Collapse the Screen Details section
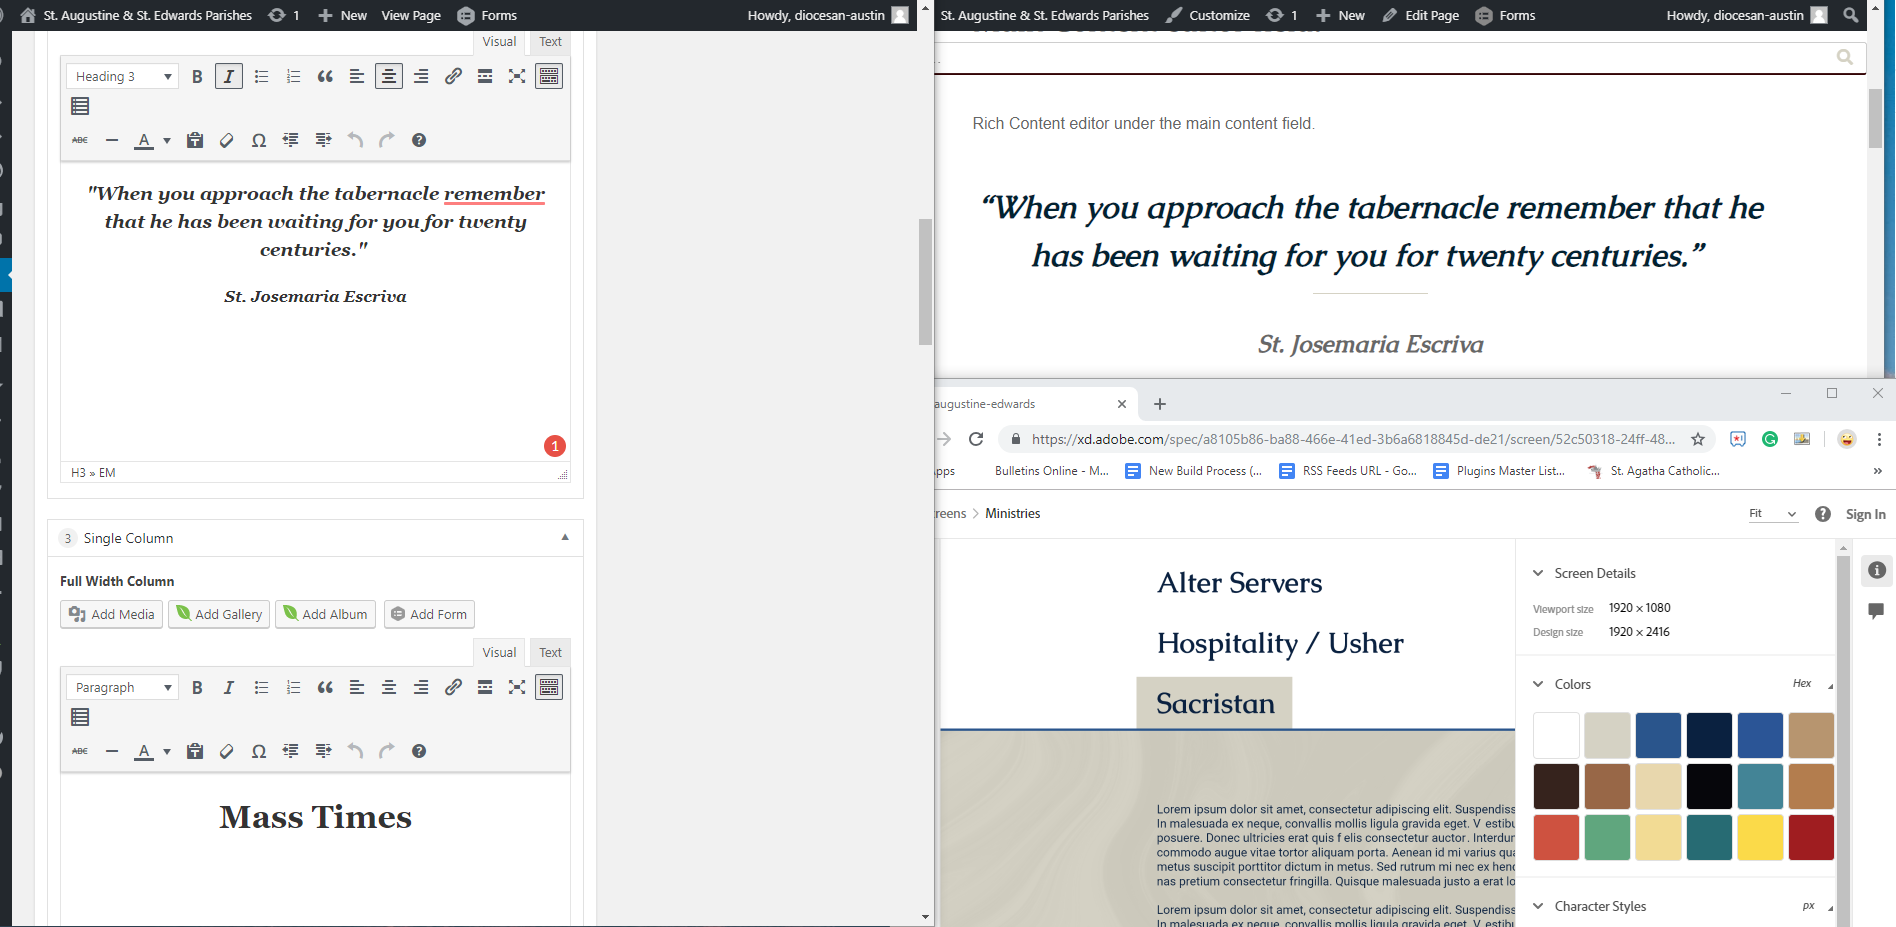This screenshot has width=1896, height=927. click(x=1538, y=573)
